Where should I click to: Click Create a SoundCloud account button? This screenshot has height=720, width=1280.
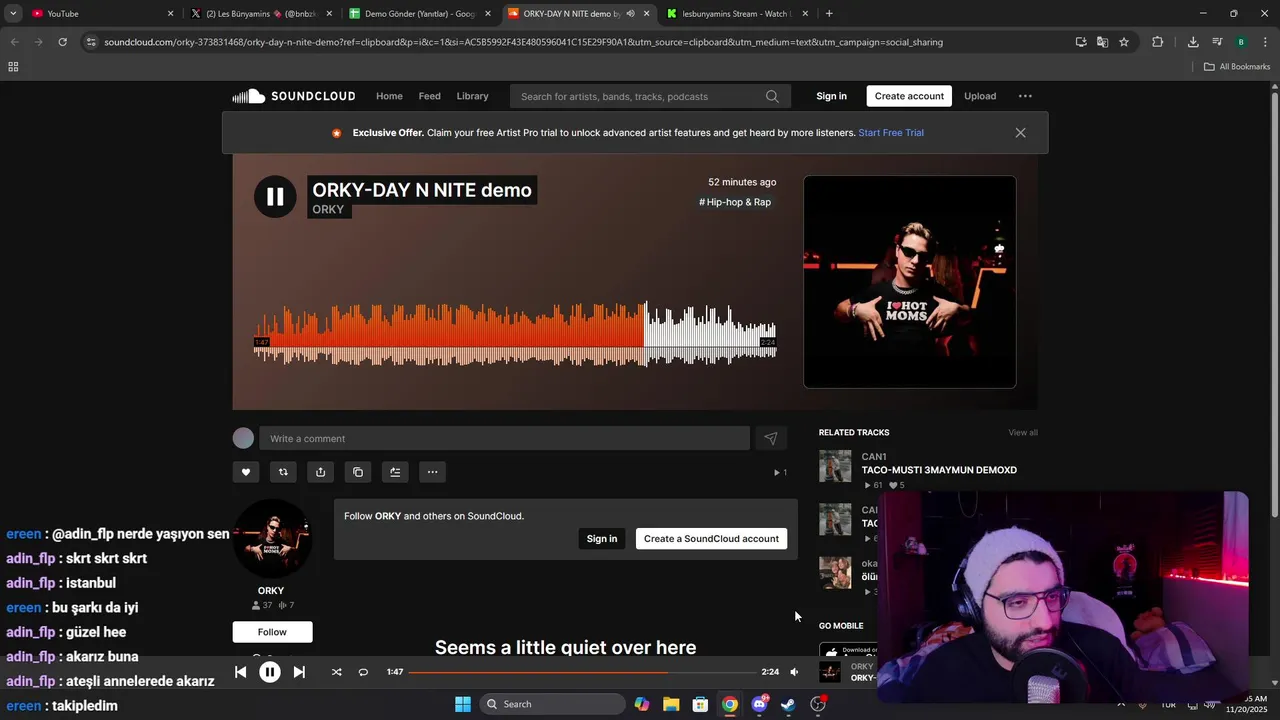tap(711, 538)
